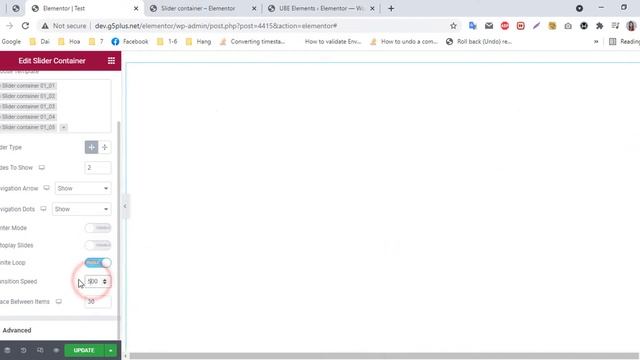Viewport: 640px width, 360px height.
Task: Expand the Advanced section
Action: pos(17,330)
